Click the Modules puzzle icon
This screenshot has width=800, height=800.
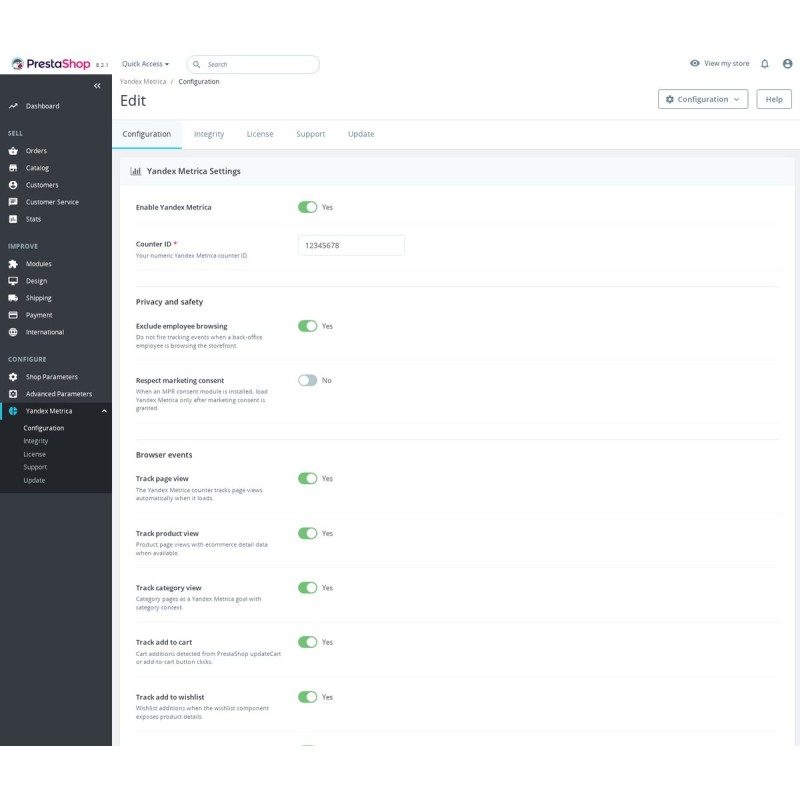click(13, 264)
